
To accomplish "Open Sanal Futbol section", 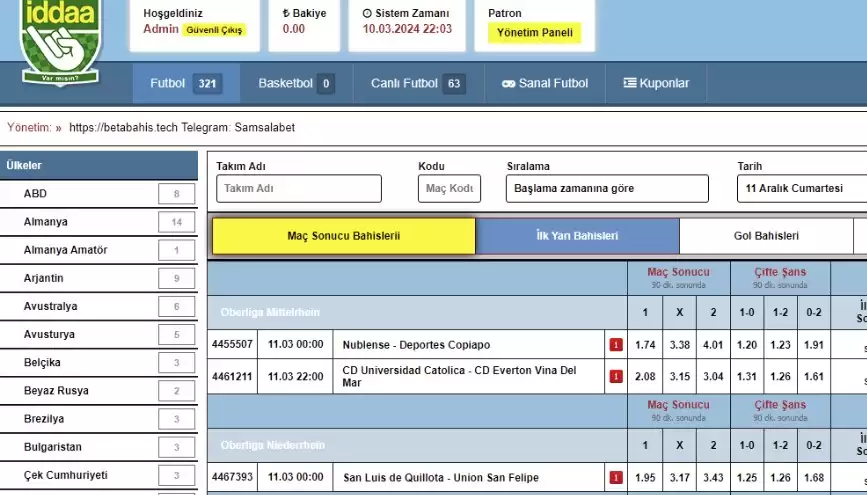I will click(x=545, y=84).
